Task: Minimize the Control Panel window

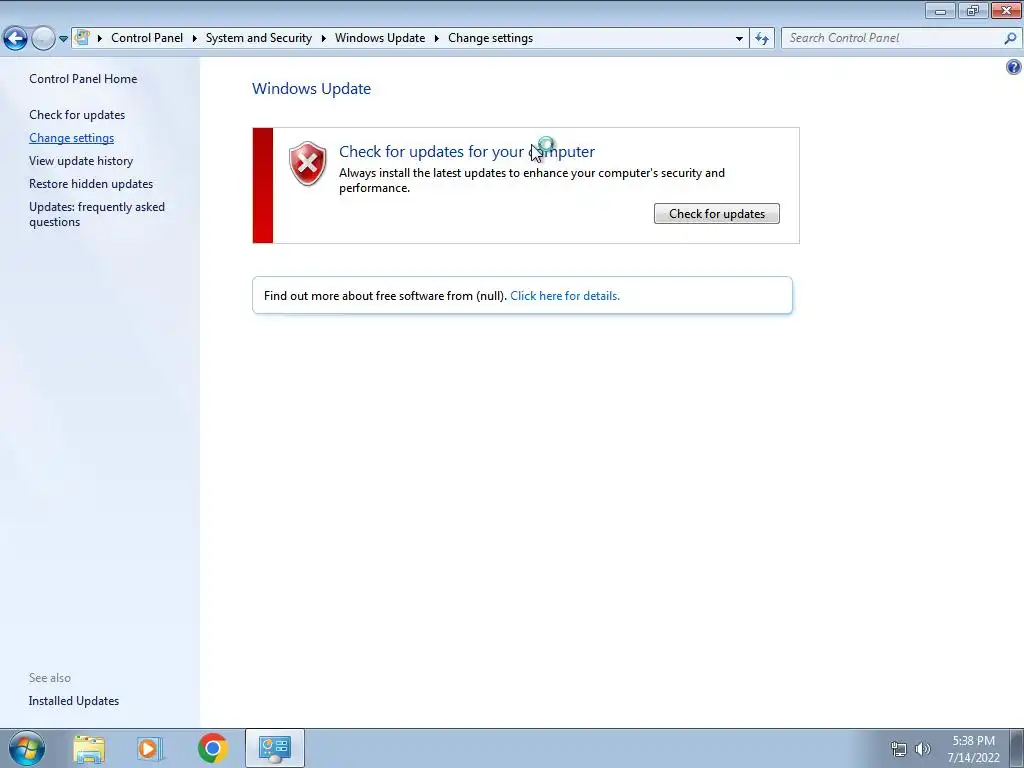Action: [940, 10]
